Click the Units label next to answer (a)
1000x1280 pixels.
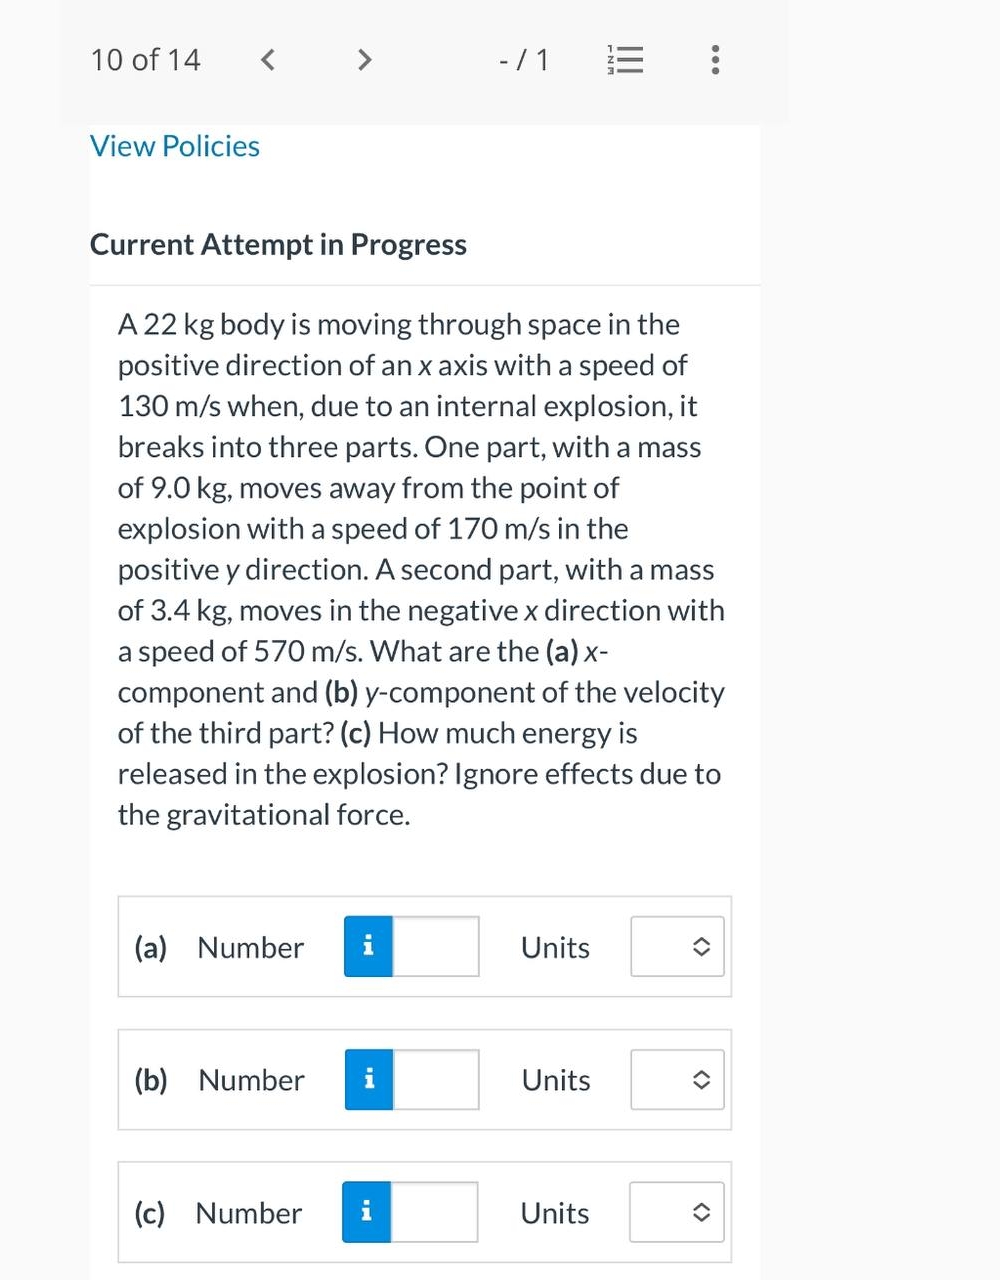(x=554, y=946)
